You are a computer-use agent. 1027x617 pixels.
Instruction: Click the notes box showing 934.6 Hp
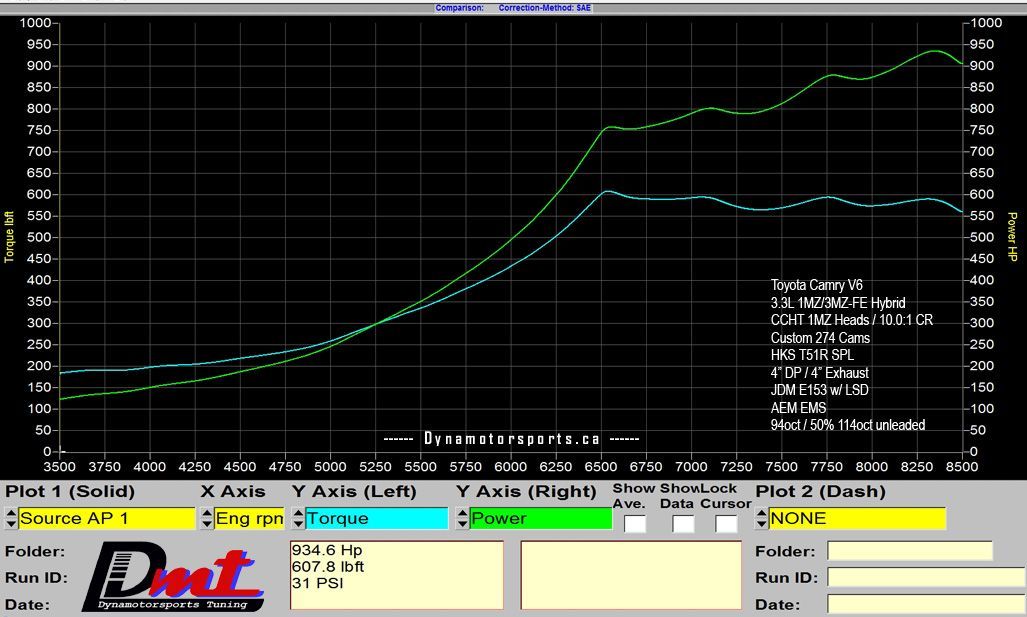395,575
